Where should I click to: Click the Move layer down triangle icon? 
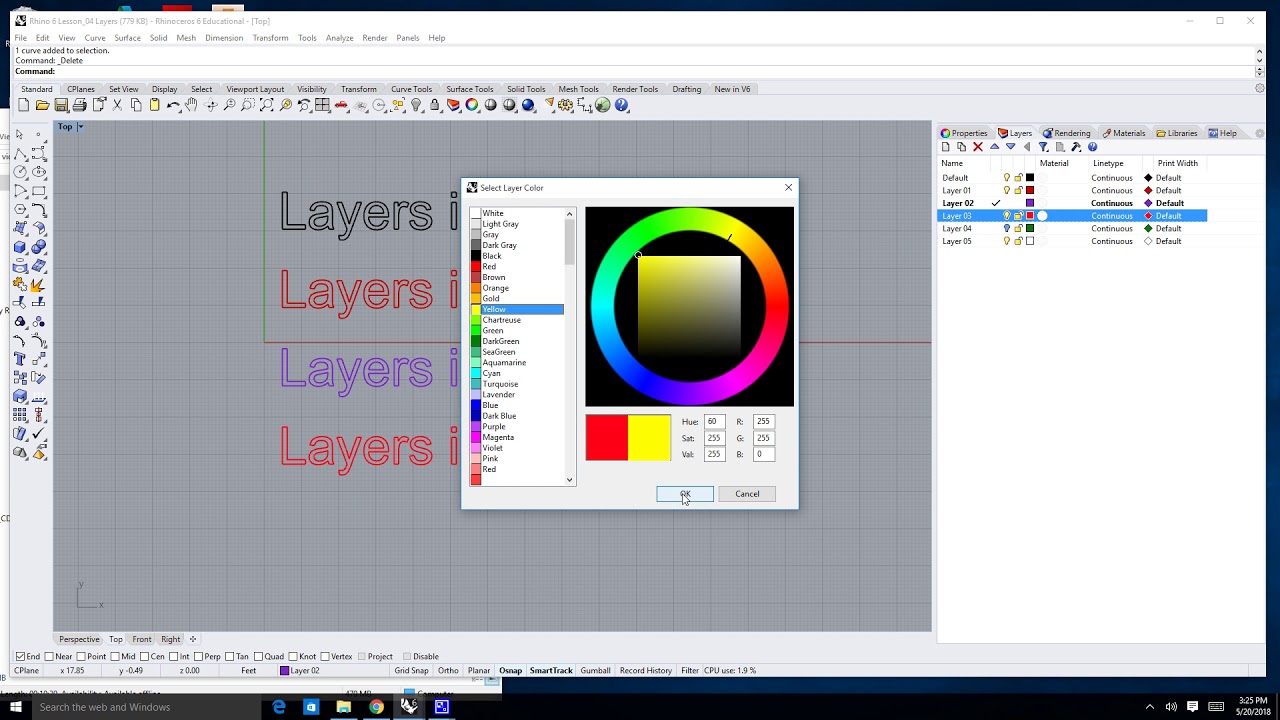point(1010,147)
